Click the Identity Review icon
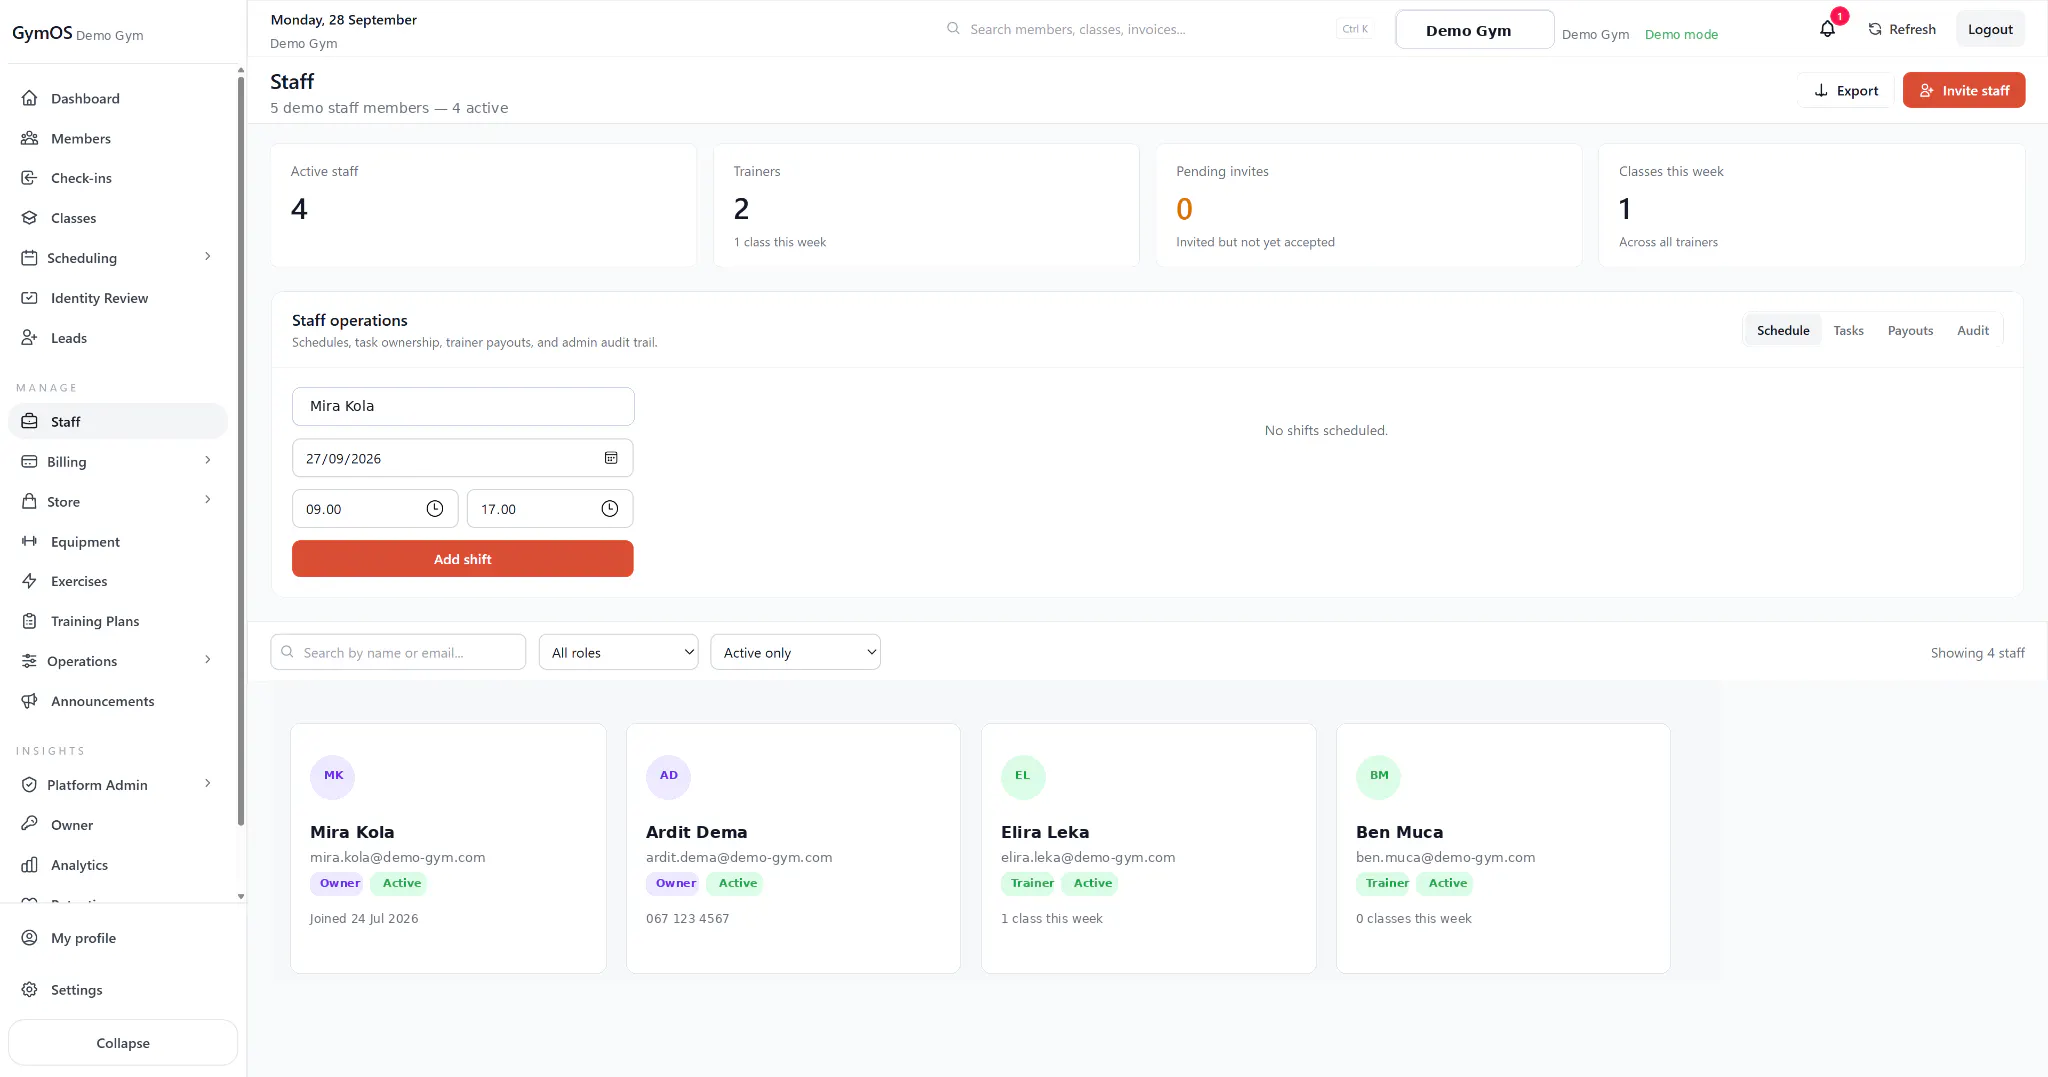 pyautogui.click(x=29, y=298)
